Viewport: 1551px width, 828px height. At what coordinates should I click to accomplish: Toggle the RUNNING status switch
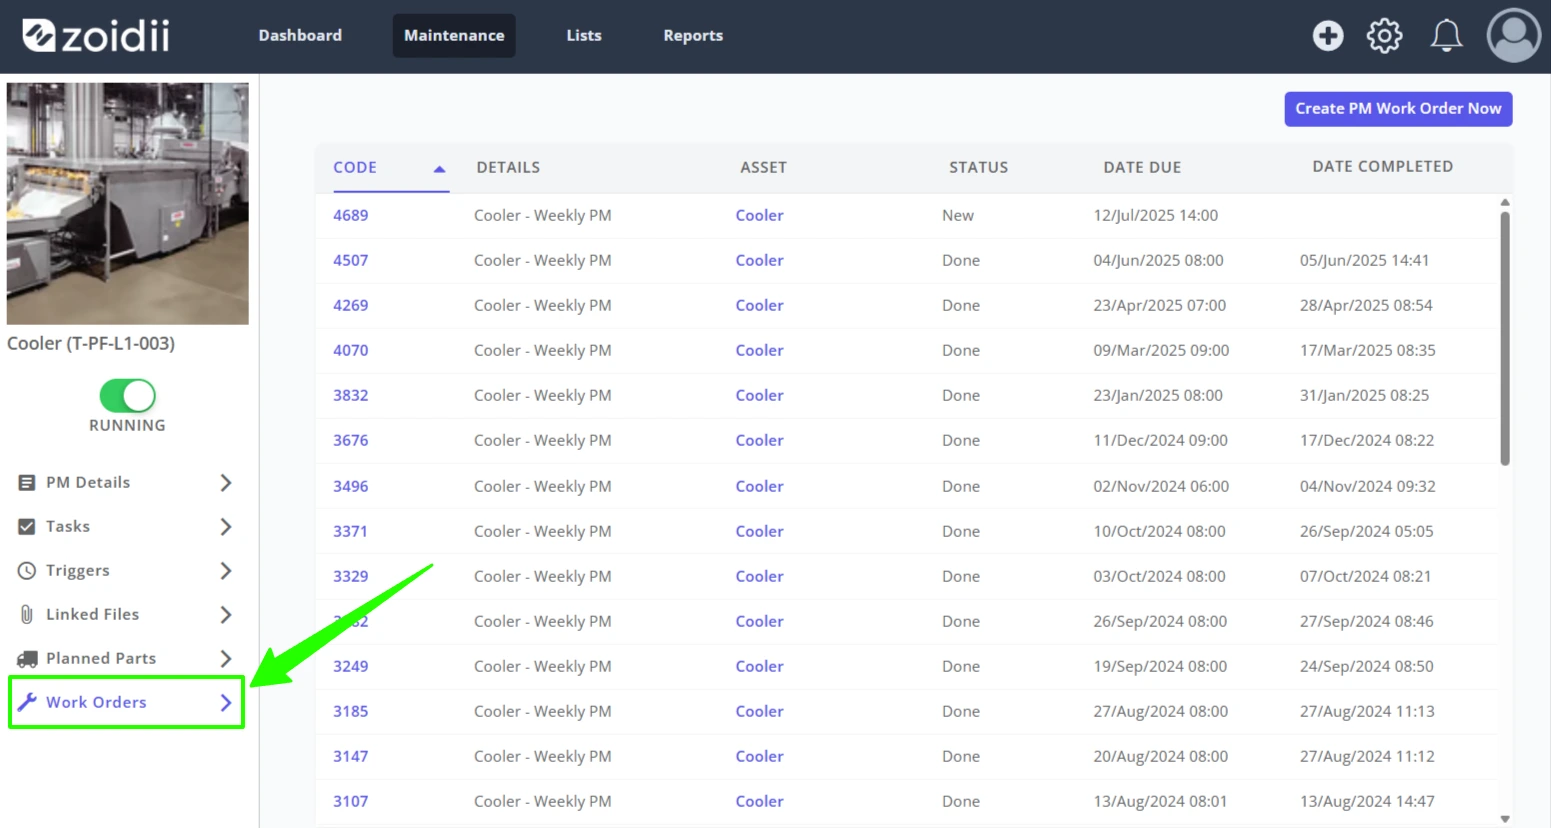coord(127,396)
